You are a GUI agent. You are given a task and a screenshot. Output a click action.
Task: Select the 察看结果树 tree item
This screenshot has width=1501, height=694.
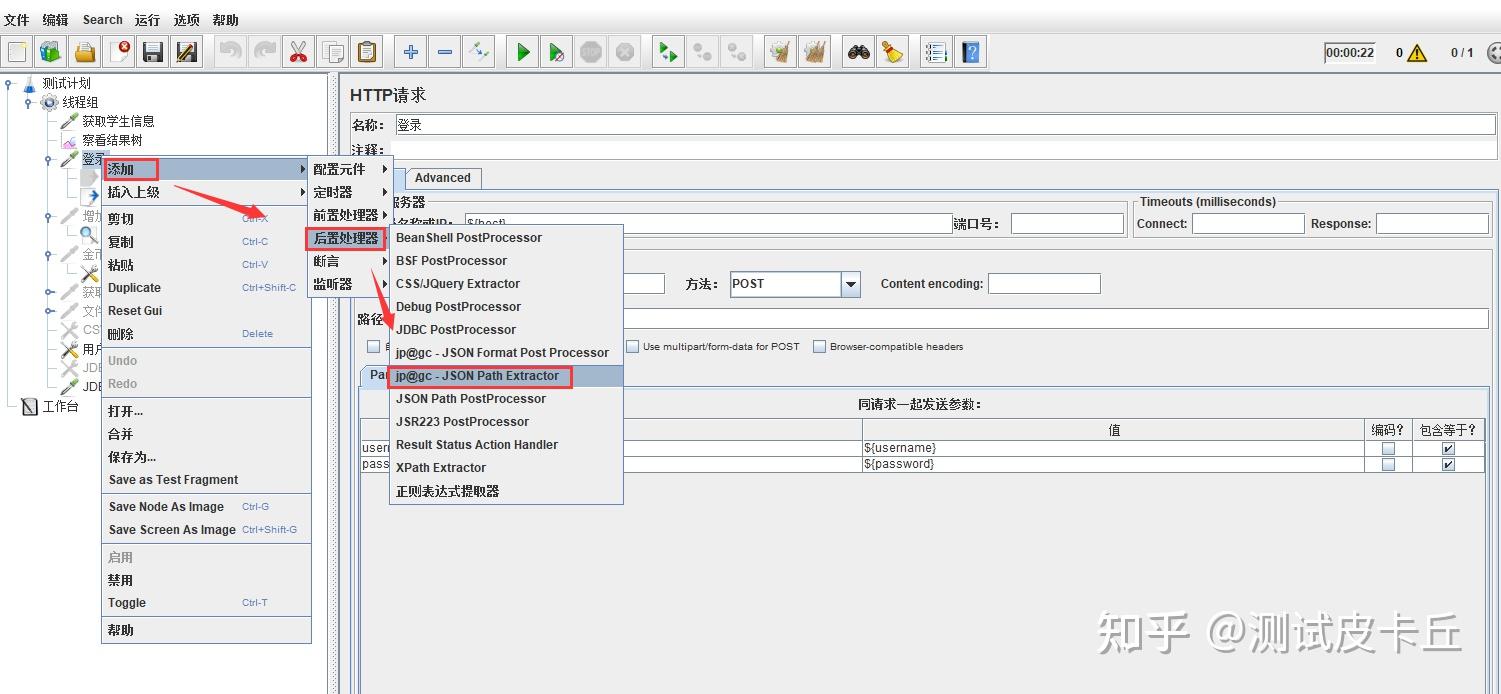point(112,141)
